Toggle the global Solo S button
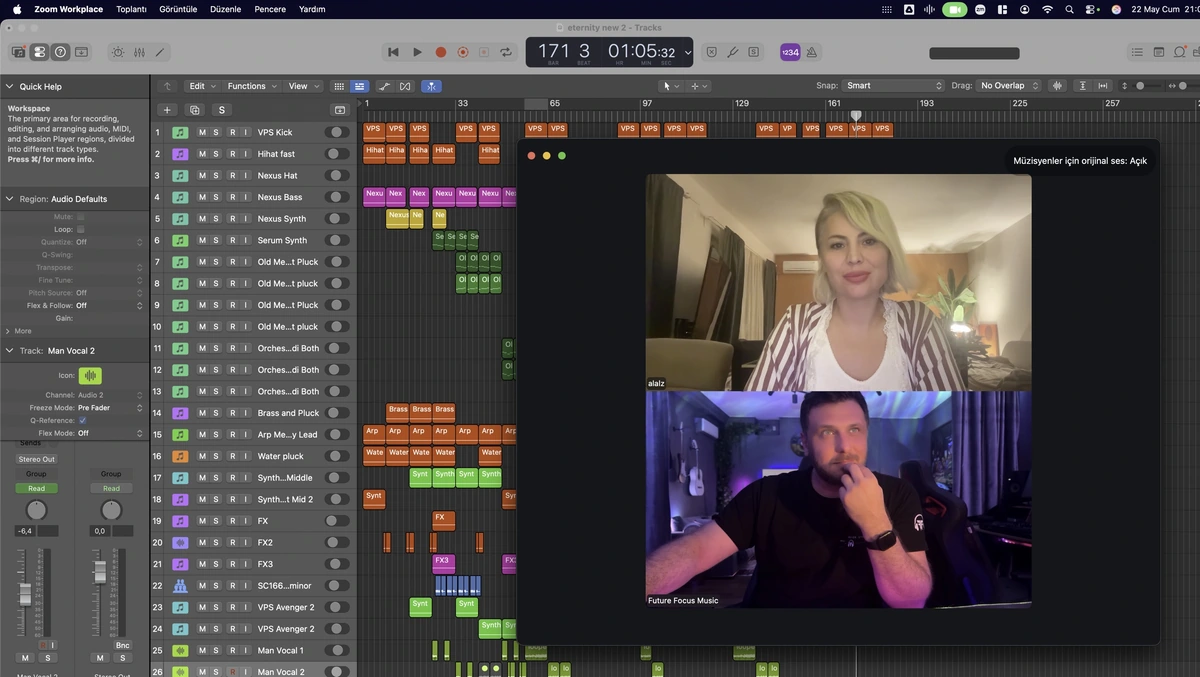This screenshot has height=677, width=1200. coord(753,52)
